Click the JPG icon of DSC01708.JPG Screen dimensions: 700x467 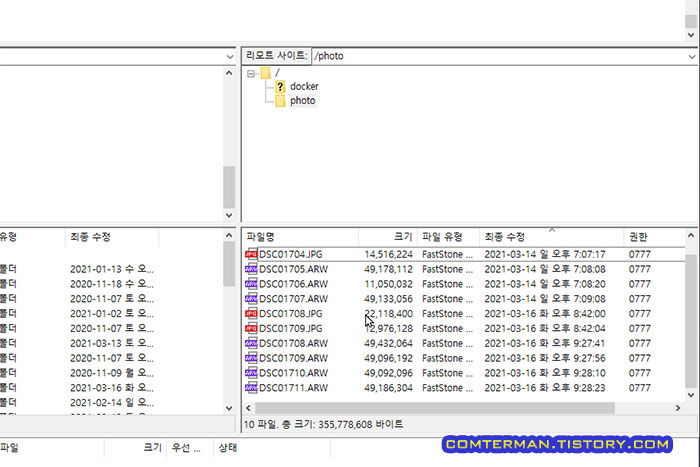pyautogui.click(x=251, y=314)
